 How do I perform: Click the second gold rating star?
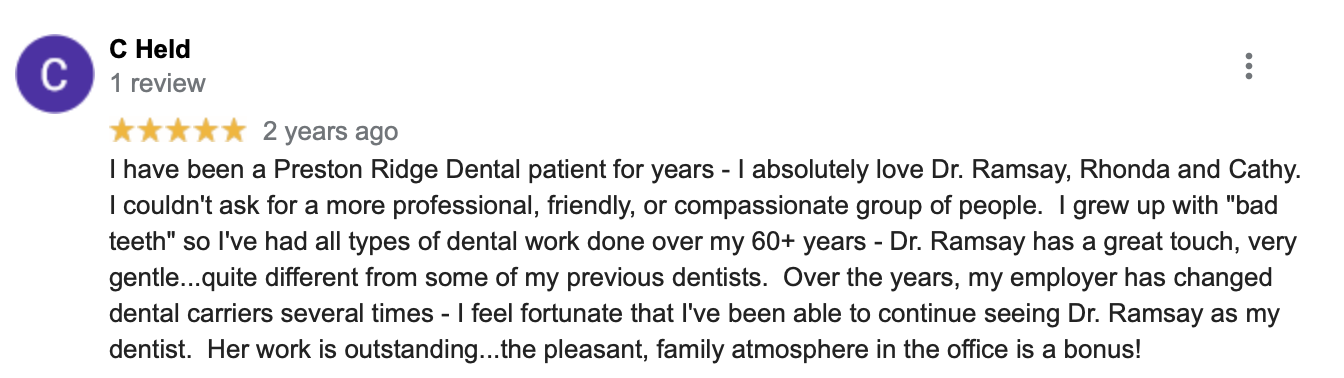150,130
